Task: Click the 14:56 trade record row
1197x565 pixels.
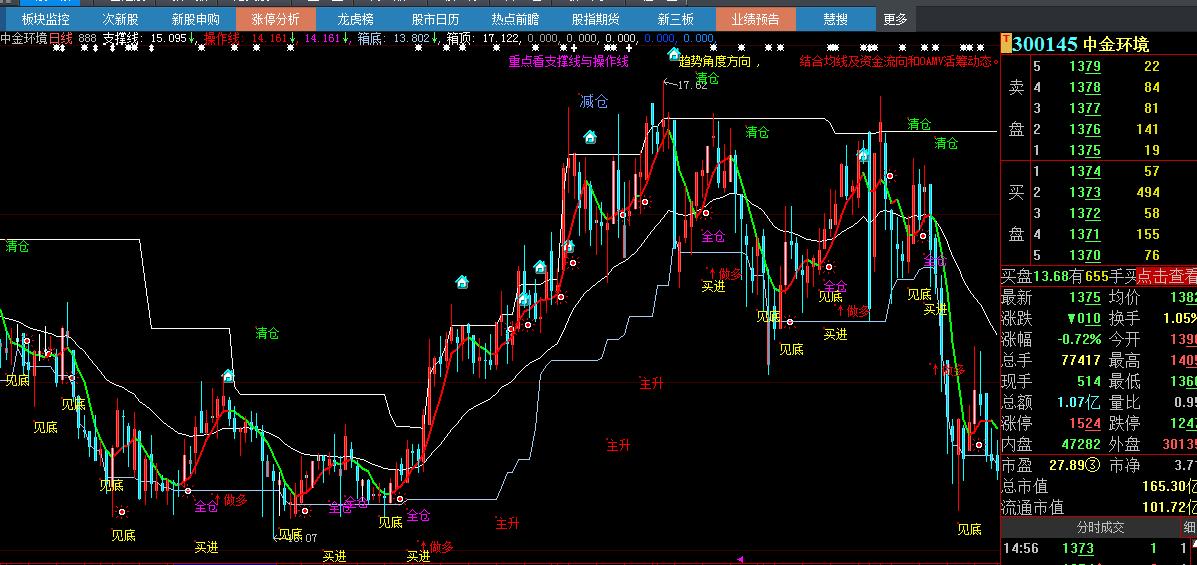Action: [1099, 548]
